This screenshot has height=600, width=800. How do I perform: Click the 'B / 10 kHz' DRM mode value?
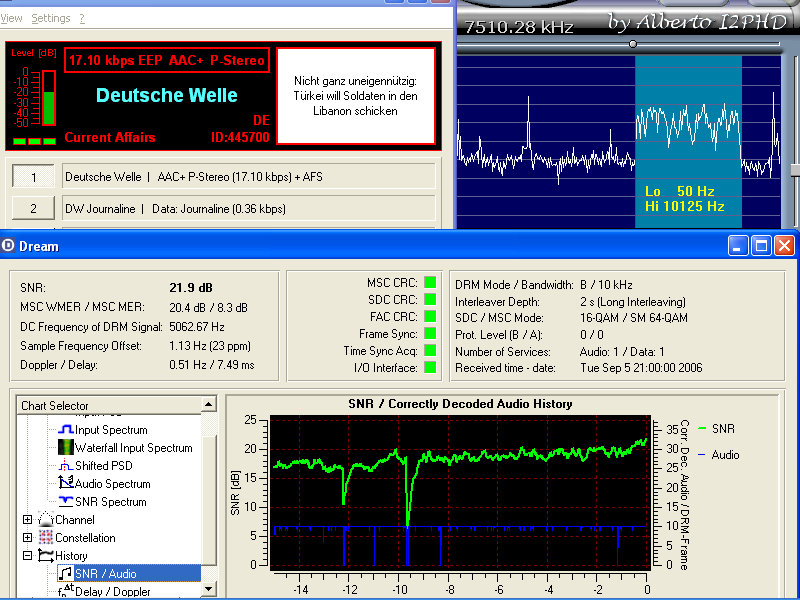(606, 285)
